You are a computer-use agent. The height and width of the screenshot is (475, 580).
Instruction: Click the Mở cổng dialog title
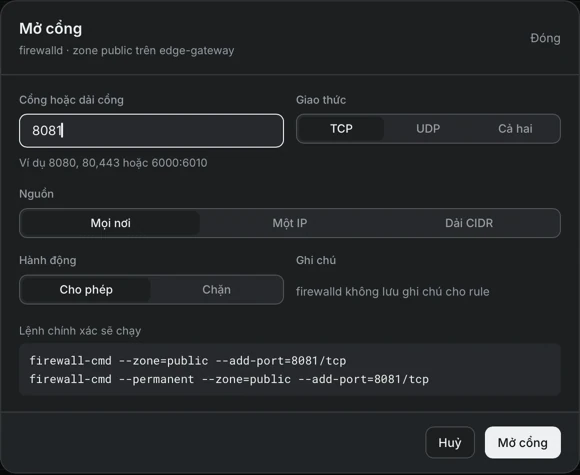(x=51, y=28)
